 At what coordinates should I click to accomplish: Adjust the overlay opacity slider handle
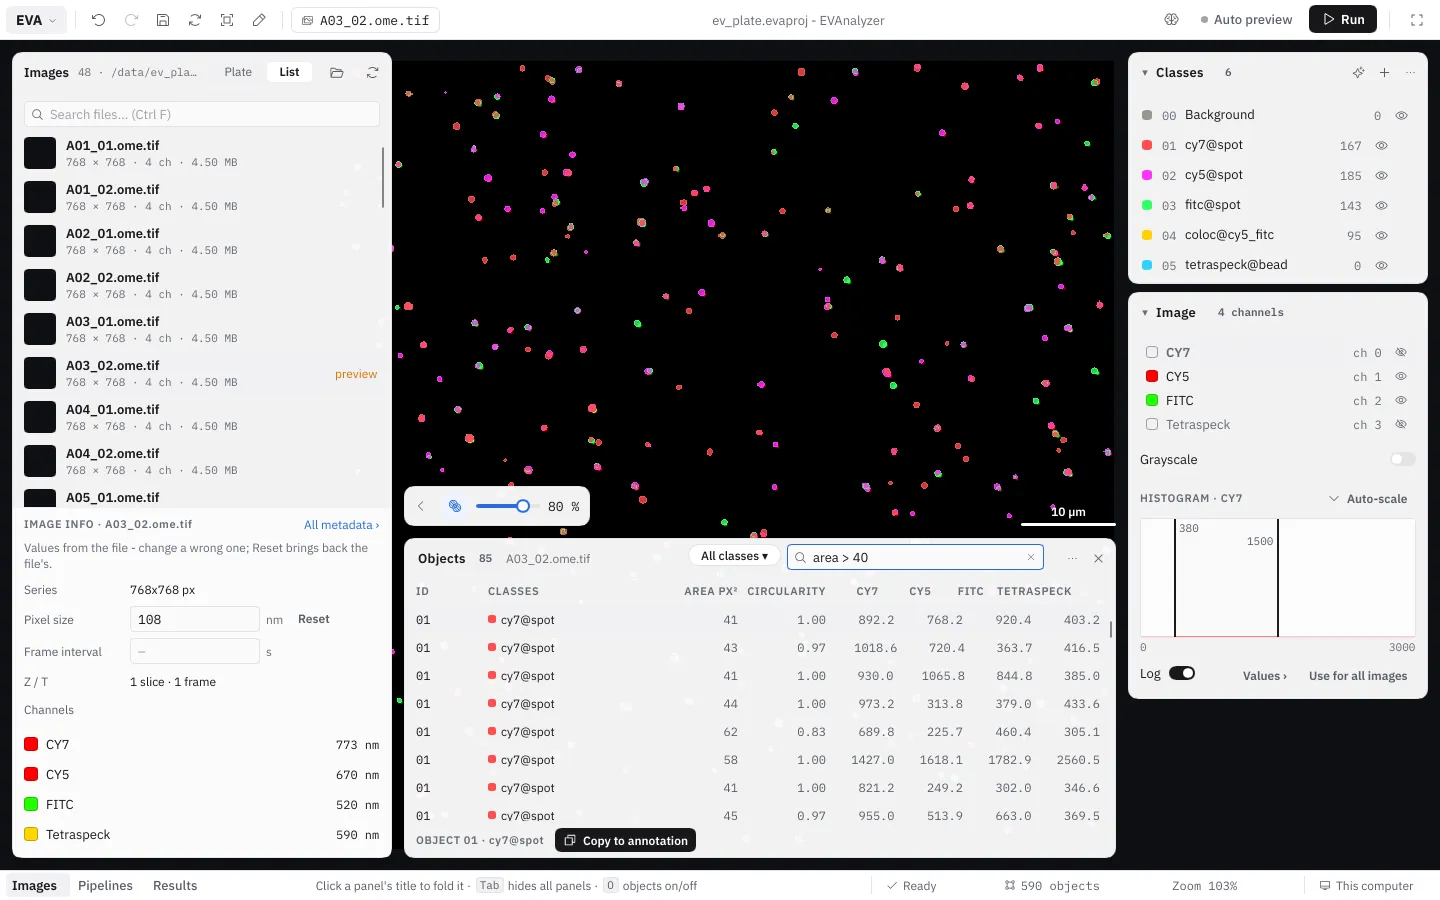pos(522,506)
